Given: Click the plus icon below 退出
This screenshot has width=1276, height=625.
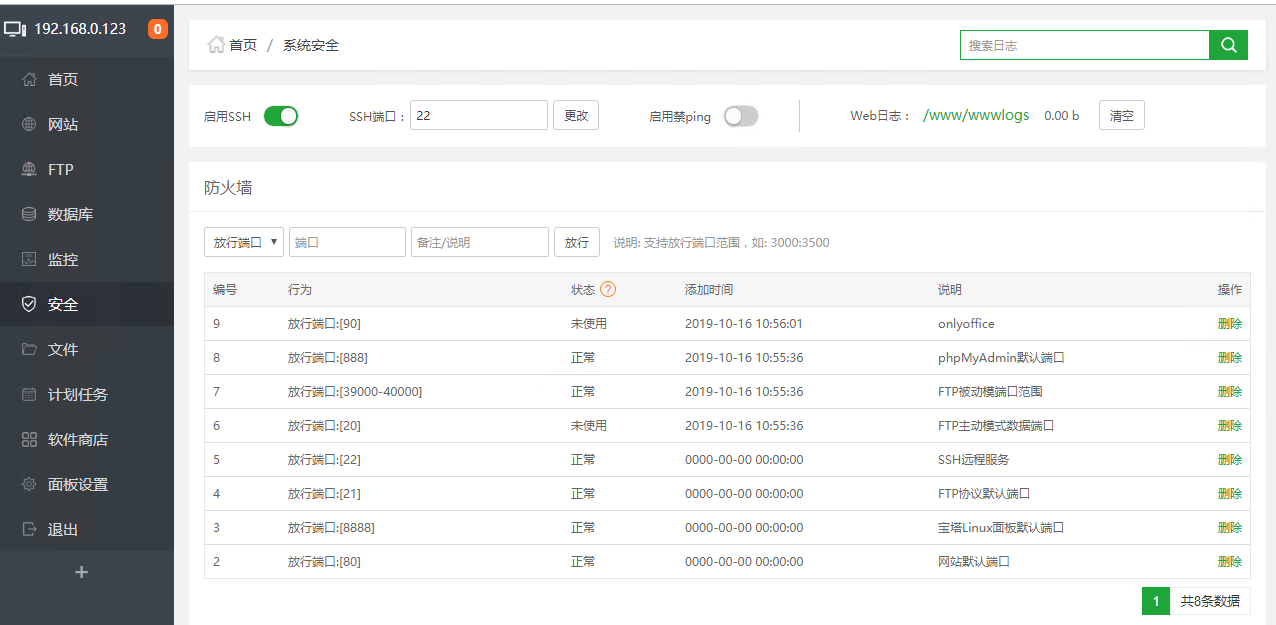Looking at the screenshot, I should click(80, 572).
